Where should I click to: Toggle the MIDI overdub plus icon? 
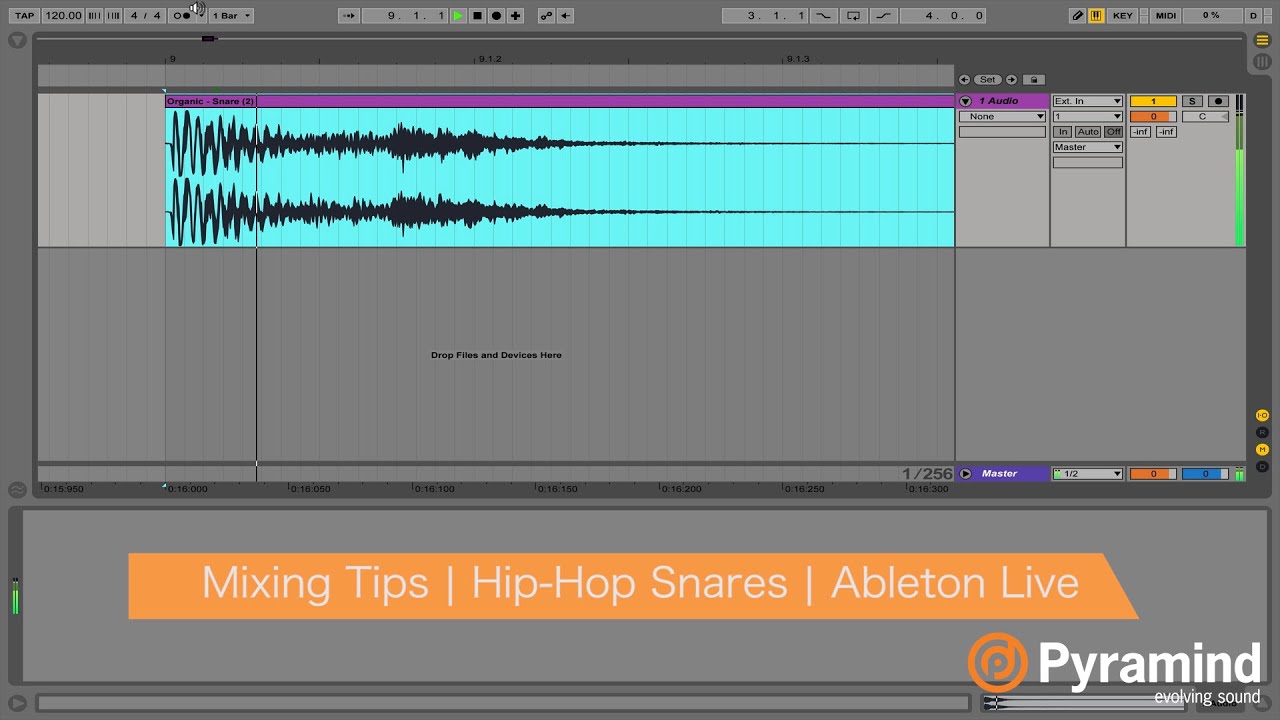pos(515,15)
